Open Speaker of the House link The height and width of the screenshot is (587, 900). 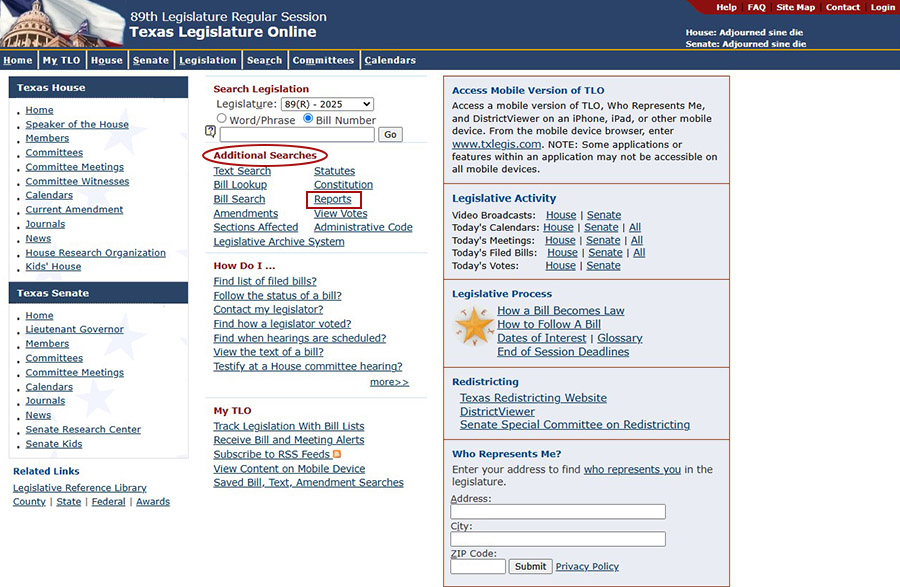tap(77, 125)
